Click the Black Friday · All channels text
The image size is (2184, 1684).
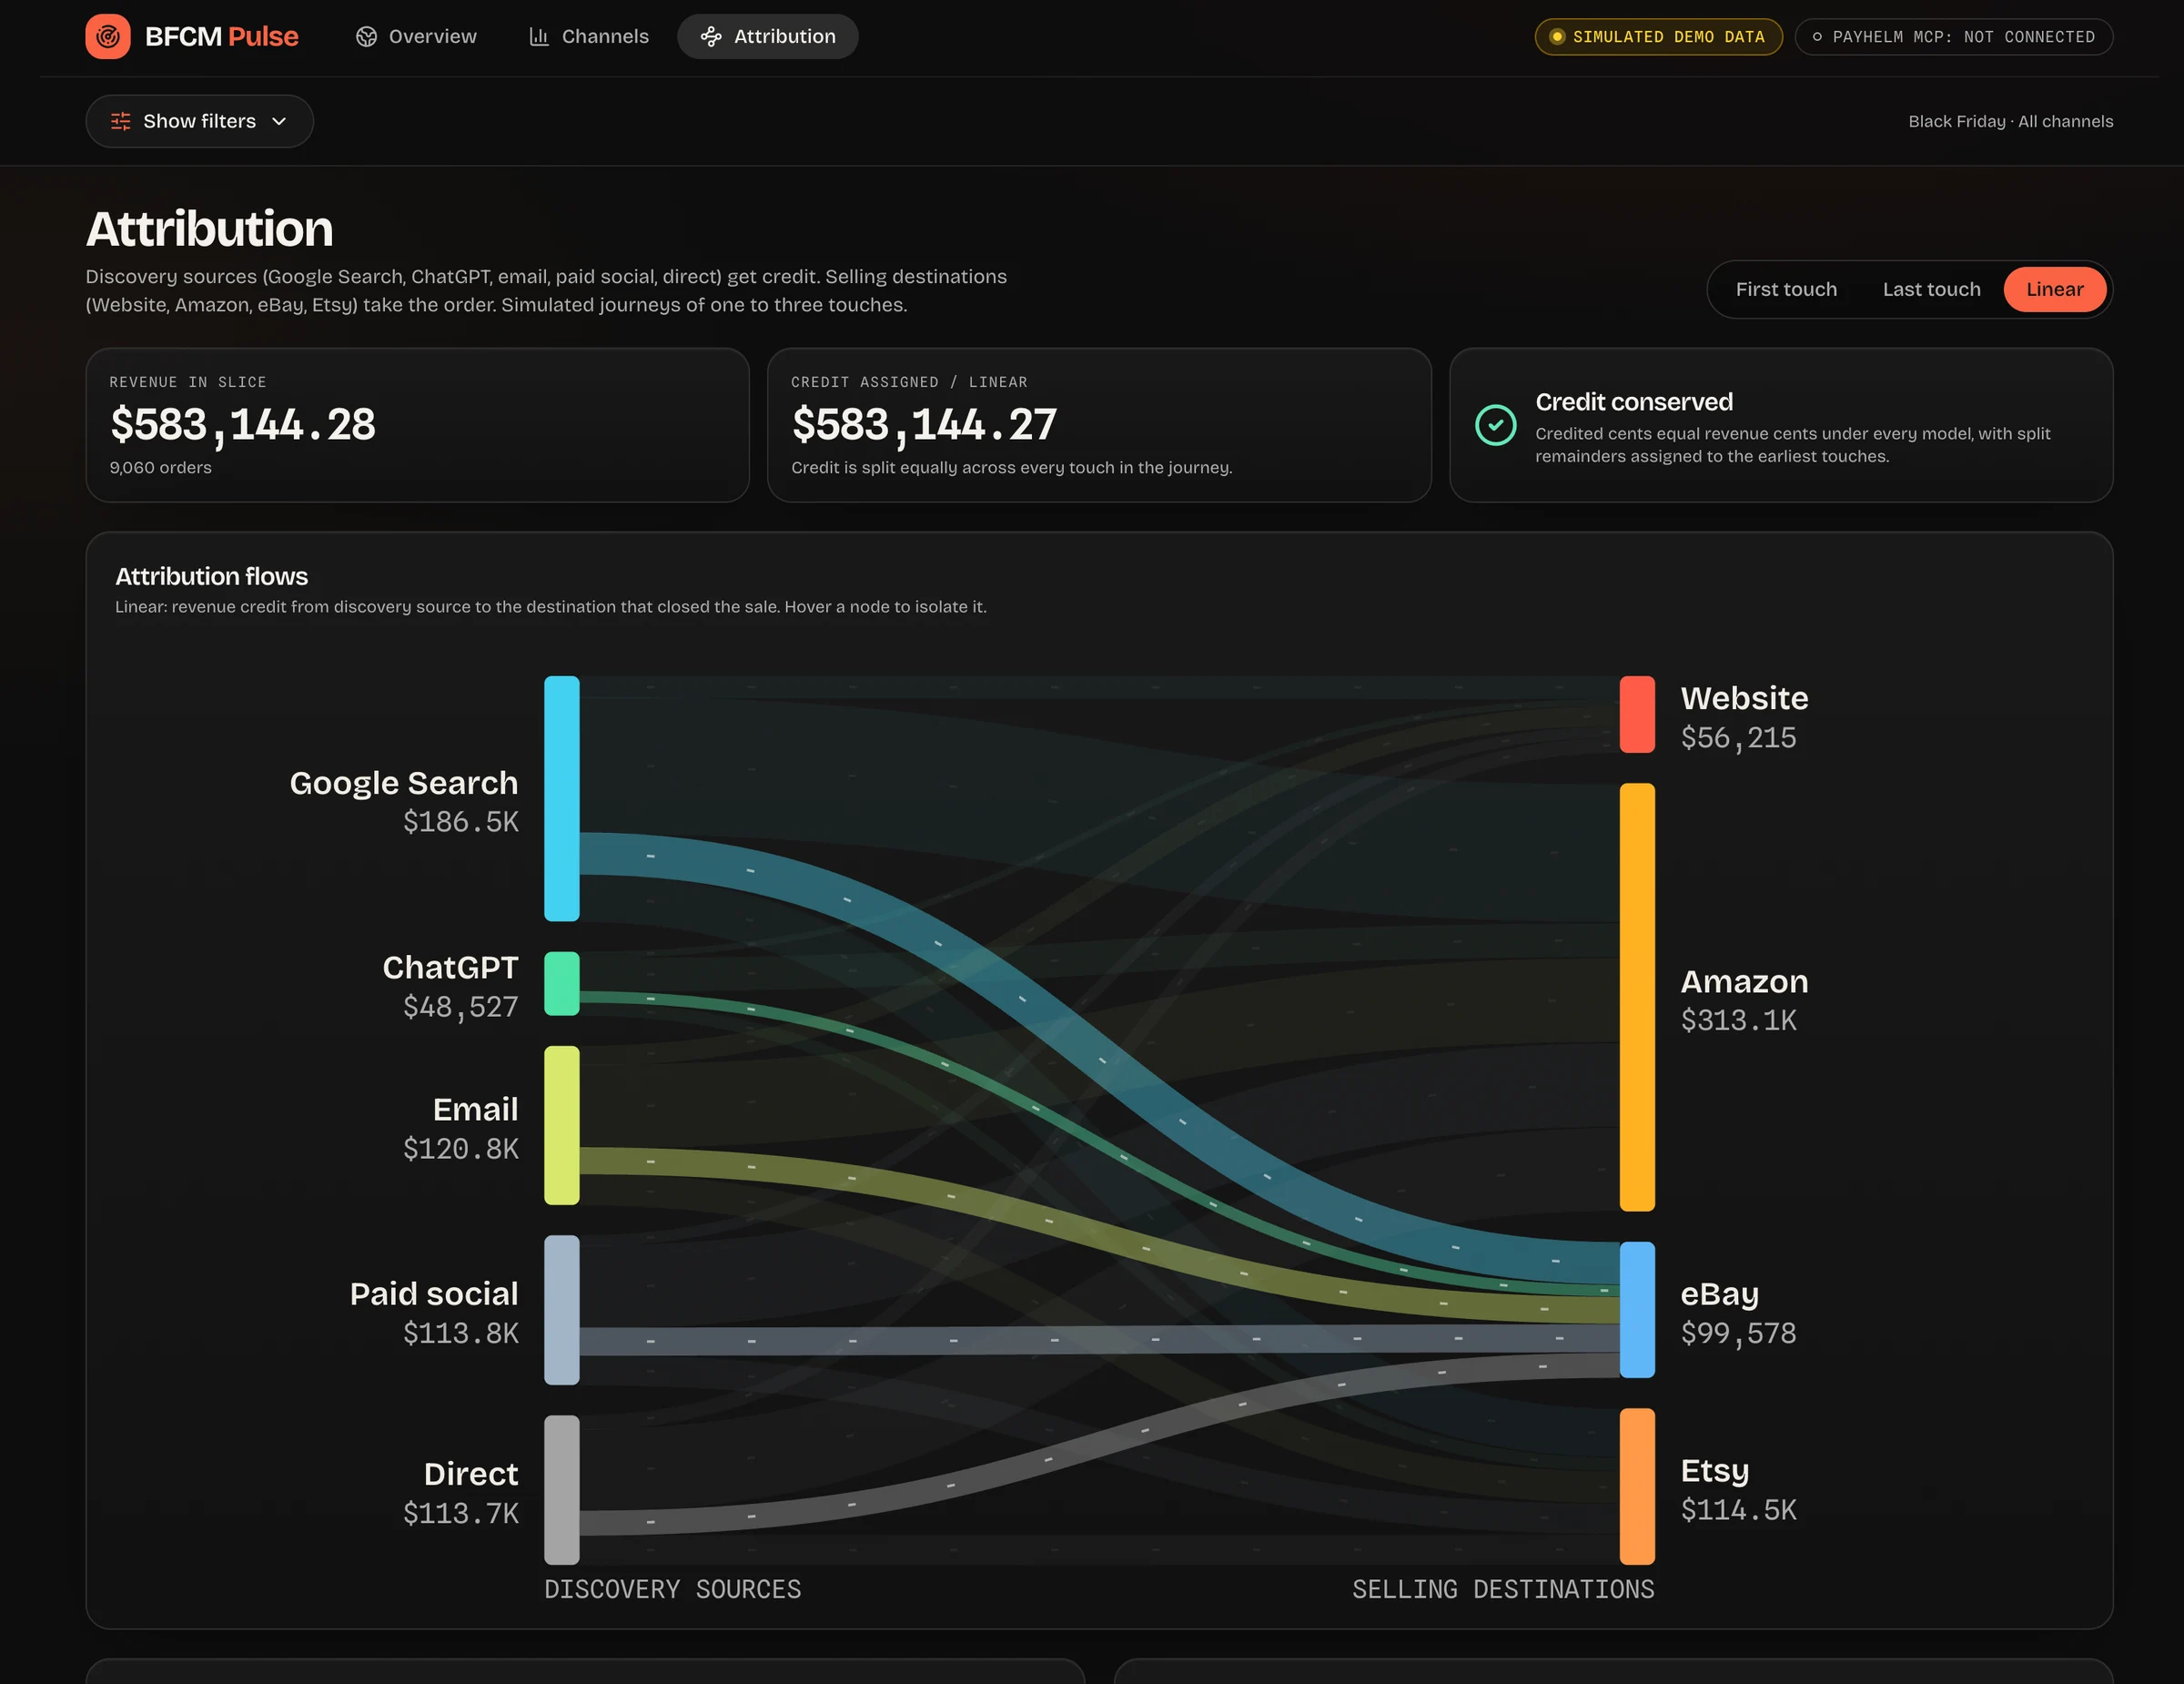(x=2010, y=121)
